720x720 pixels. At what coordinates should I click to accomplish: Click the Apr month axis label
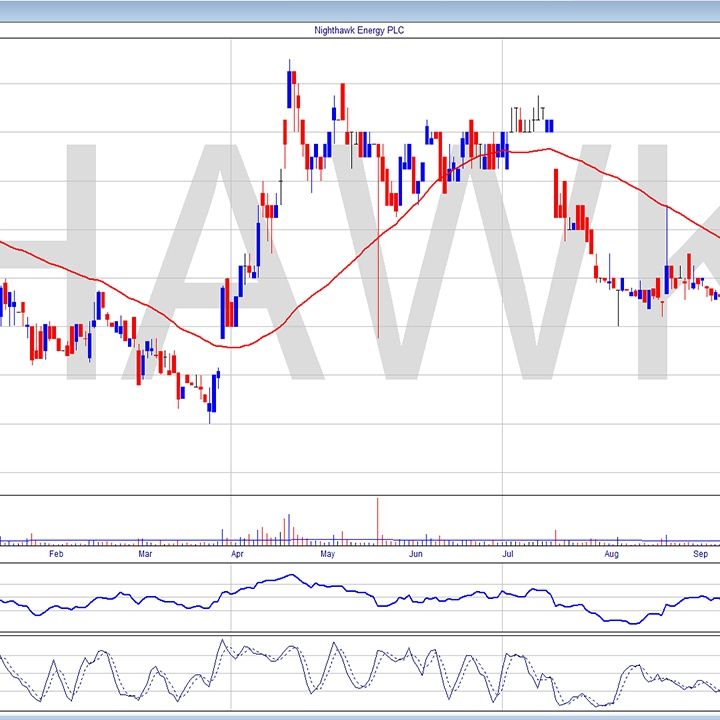click(x=237, y=553)
